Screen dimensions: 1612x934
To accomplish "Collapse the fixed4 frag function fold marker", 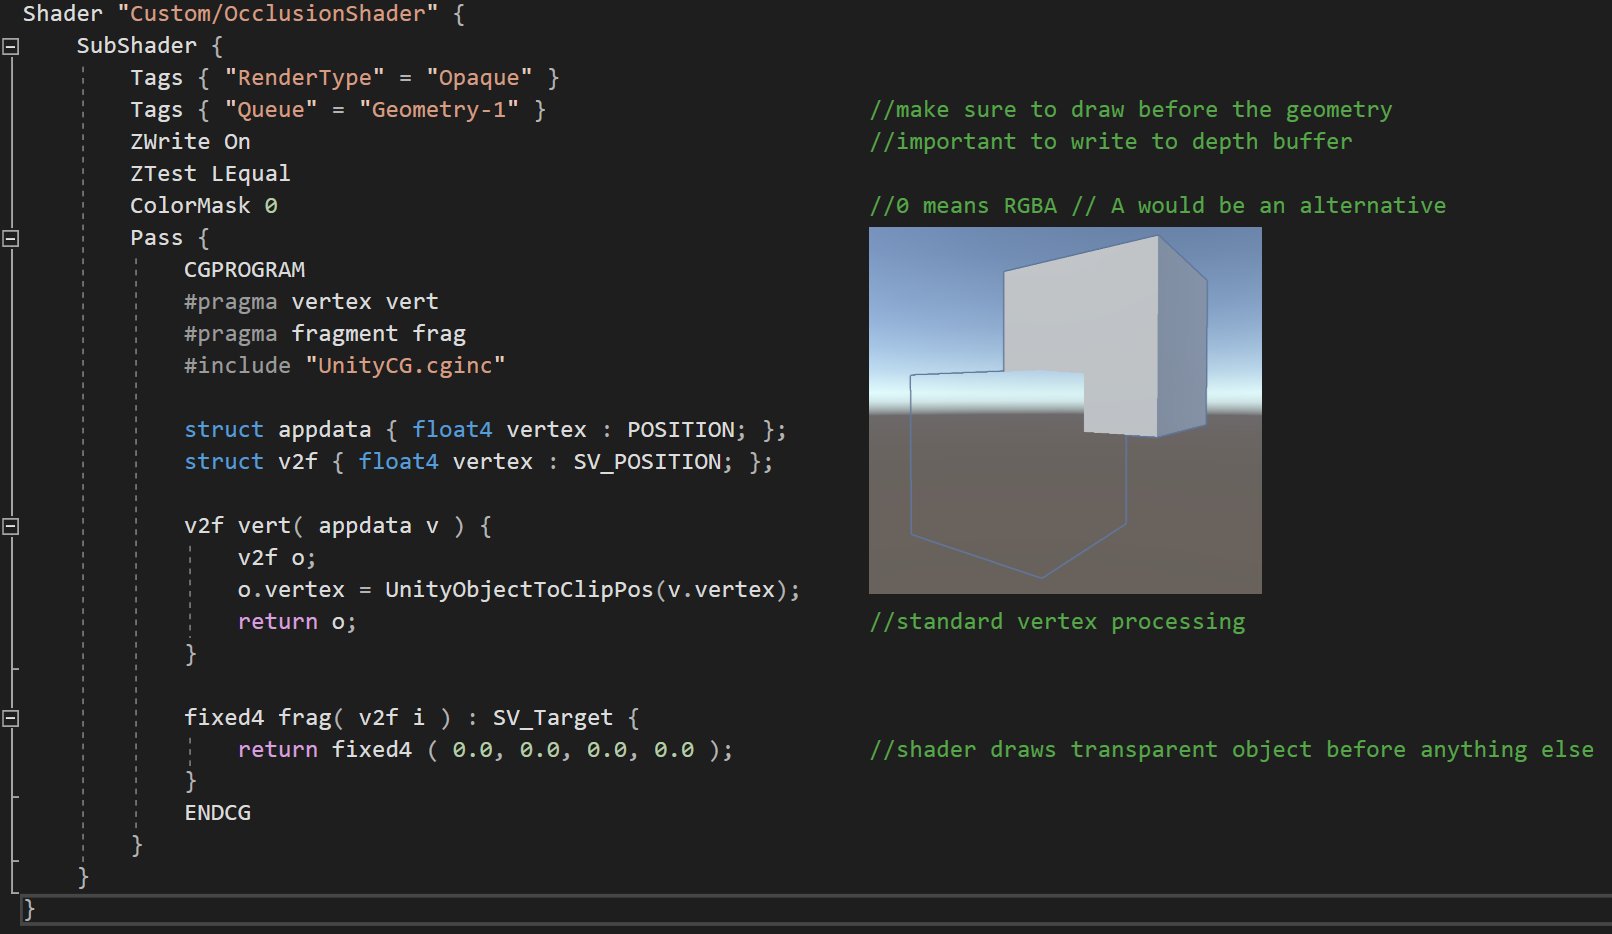I will click(11, 718).
